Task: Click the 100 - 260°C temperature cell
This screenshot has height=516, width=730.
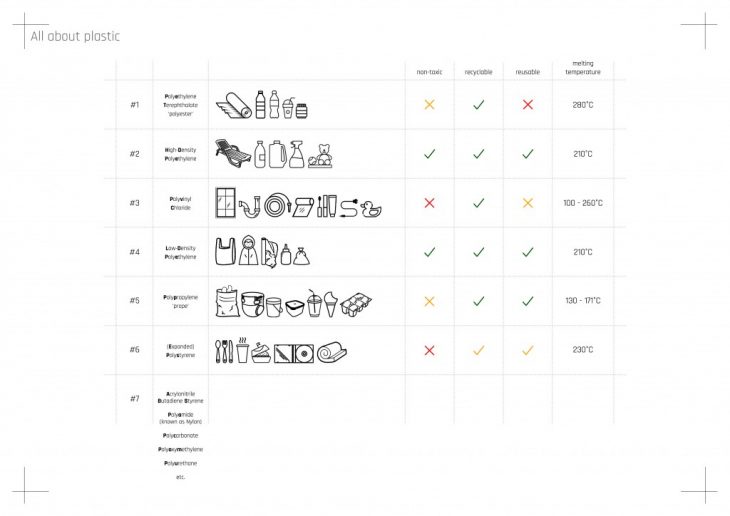Action: pos(583,203)
